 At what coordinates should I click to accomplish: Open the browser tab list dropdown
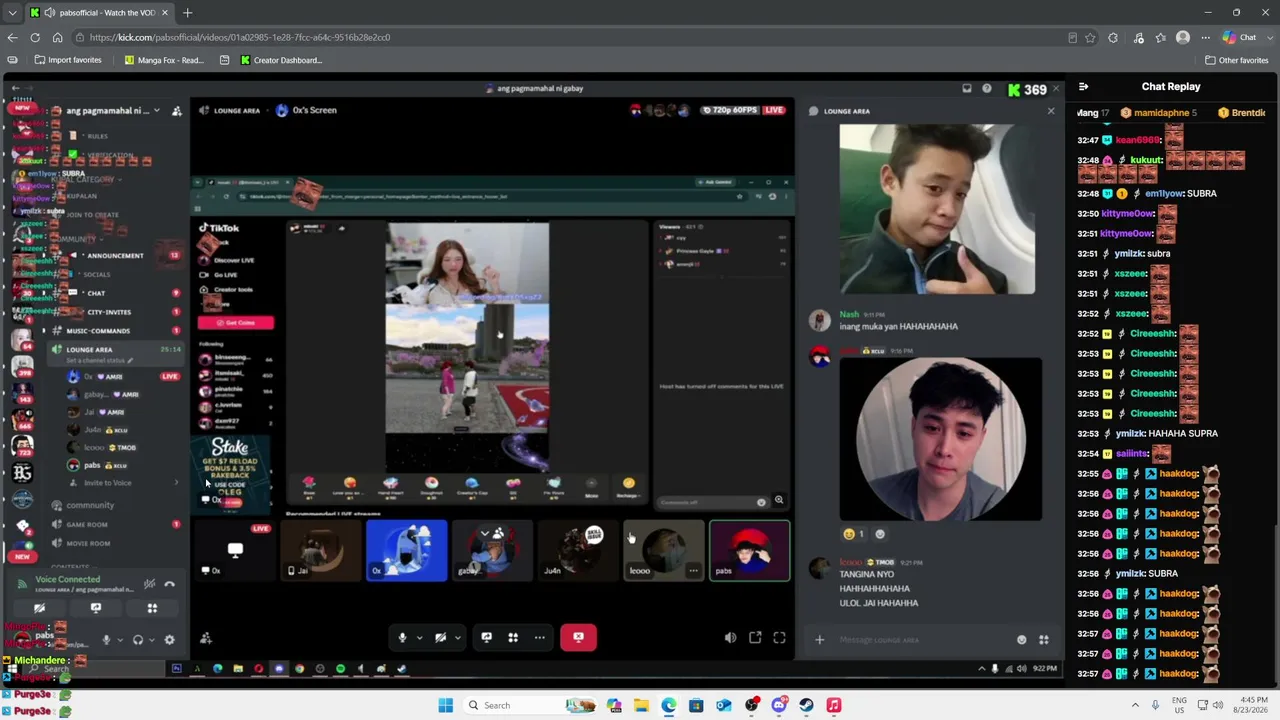(x=12, y=13)
